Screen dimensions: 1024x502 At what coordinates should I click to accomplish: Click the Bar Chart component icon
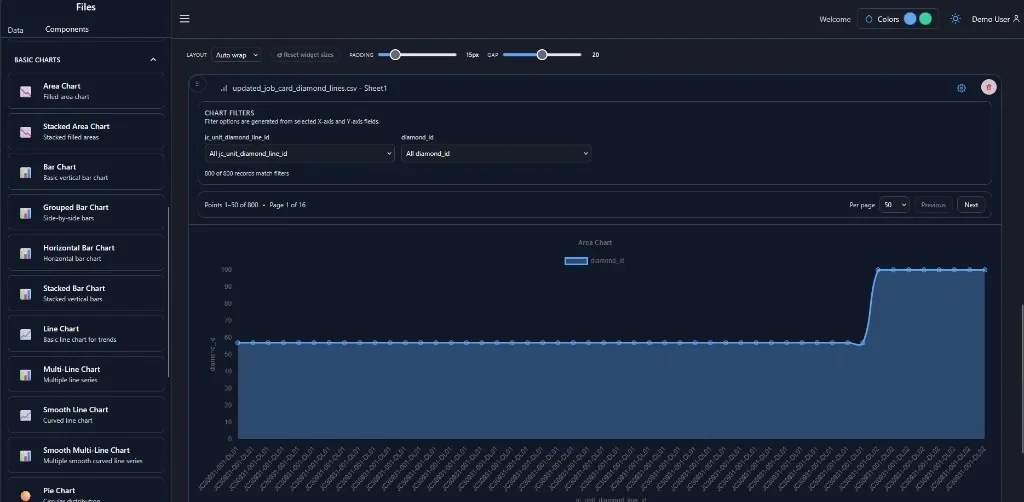[25, 172]
